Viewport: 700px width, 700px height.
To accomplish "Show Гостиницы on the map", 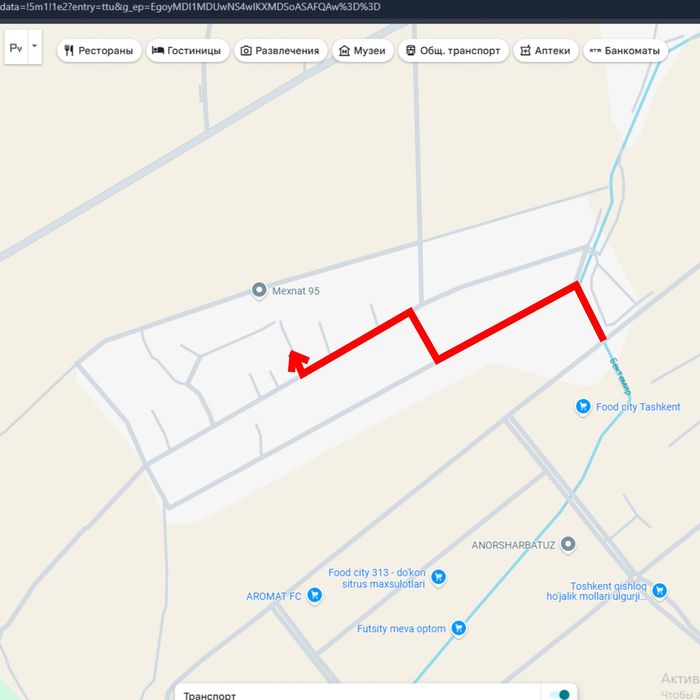I will 188,50.
